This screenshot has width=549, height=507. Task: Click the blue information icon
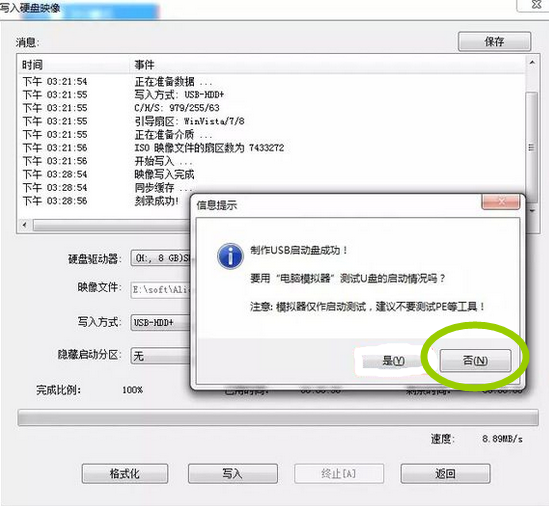(230, 256)
